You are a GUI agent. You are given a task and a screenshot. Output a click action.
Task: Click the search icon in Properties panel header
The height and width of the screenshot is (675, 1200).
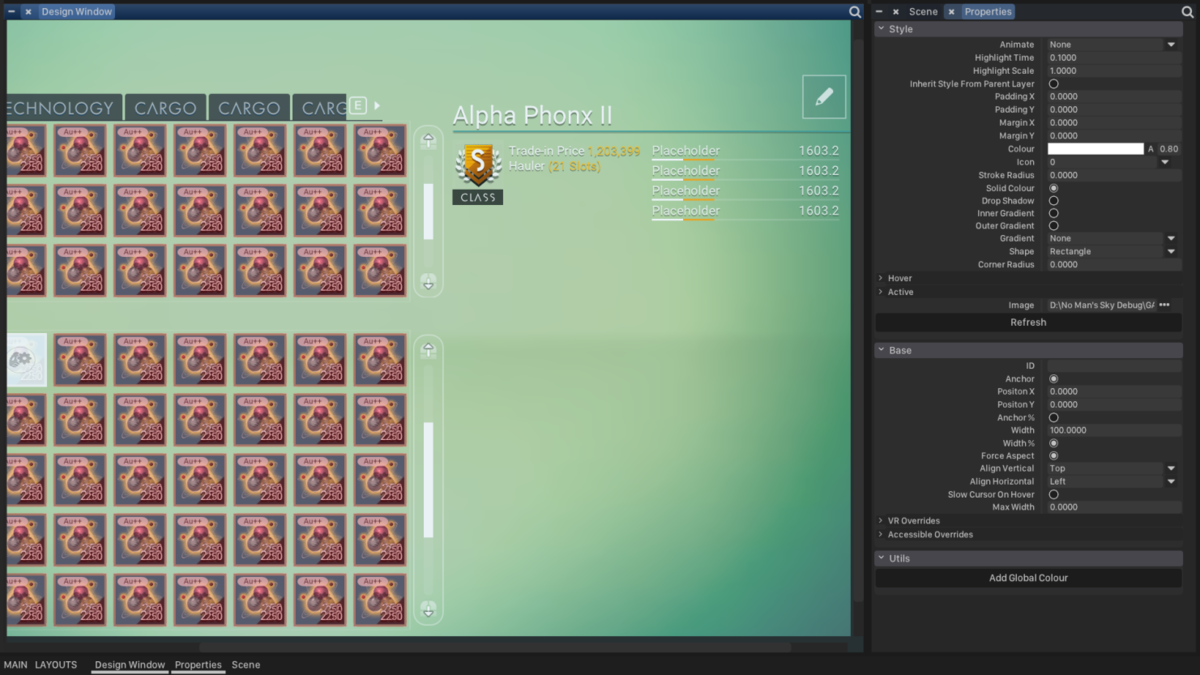pos(1188,12)
